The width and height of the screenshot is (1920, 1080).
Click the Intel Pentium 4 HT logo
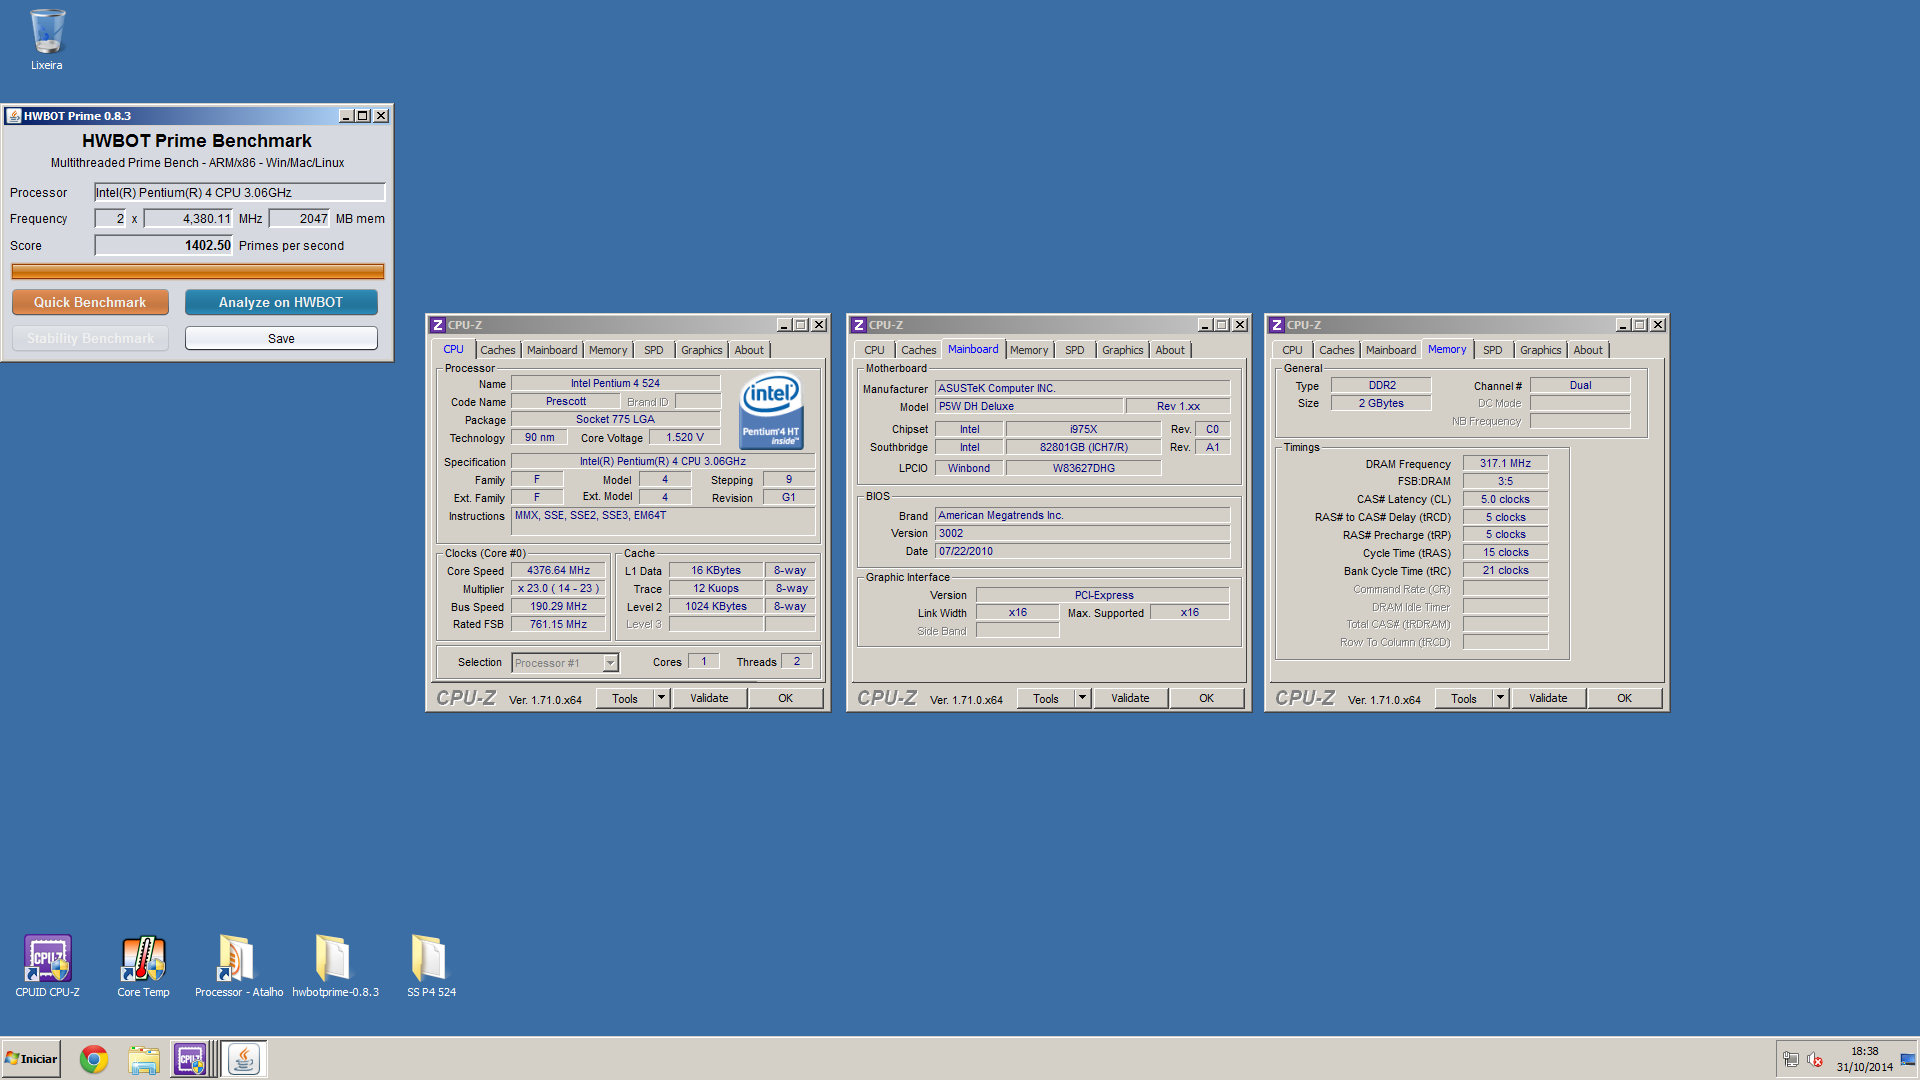pos(770,411)
